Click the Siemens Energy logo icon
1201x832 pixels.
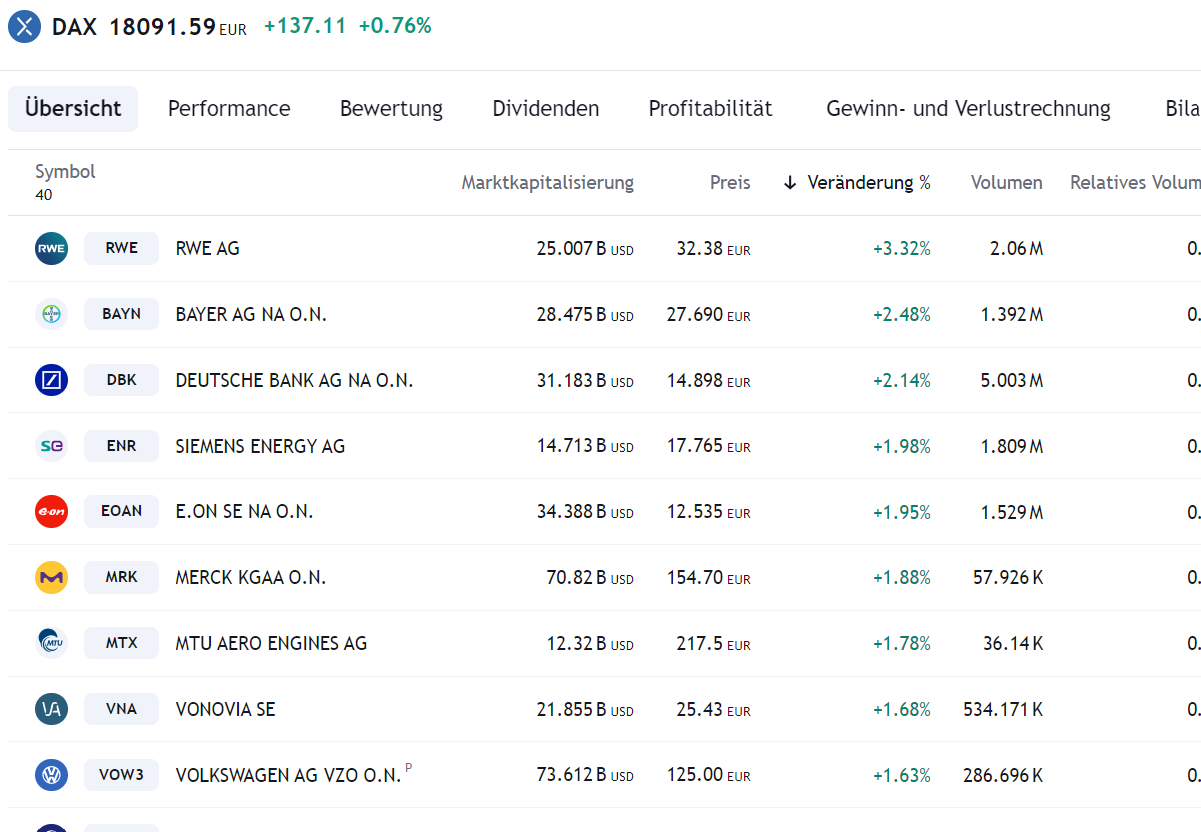51,446
